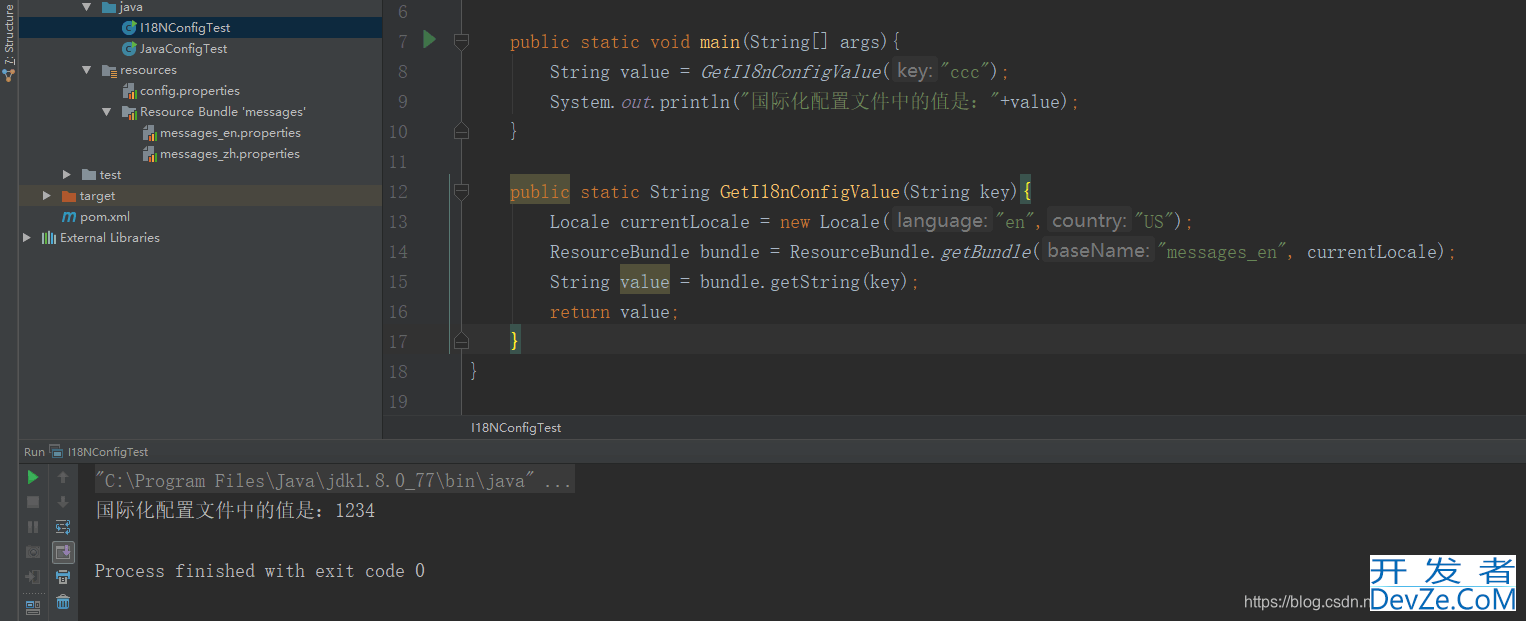Click 'Process finished with exit code 0'
This screenshot has height=621, width=1526.
[x=260, y=571]
